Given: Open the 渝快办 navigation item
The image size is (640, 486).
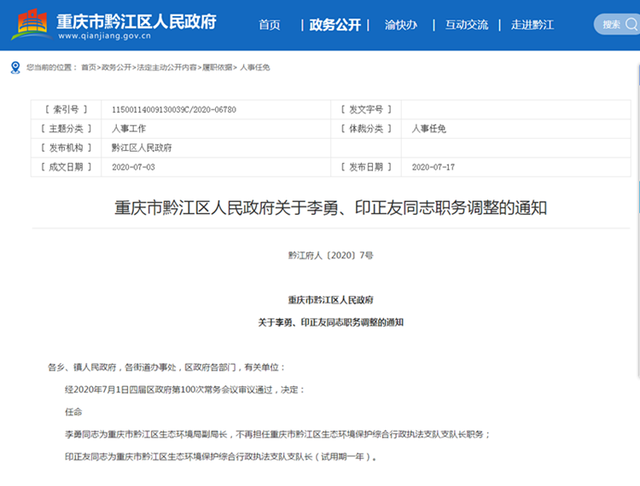Looking at the screenshot, I should pos(400,24).
